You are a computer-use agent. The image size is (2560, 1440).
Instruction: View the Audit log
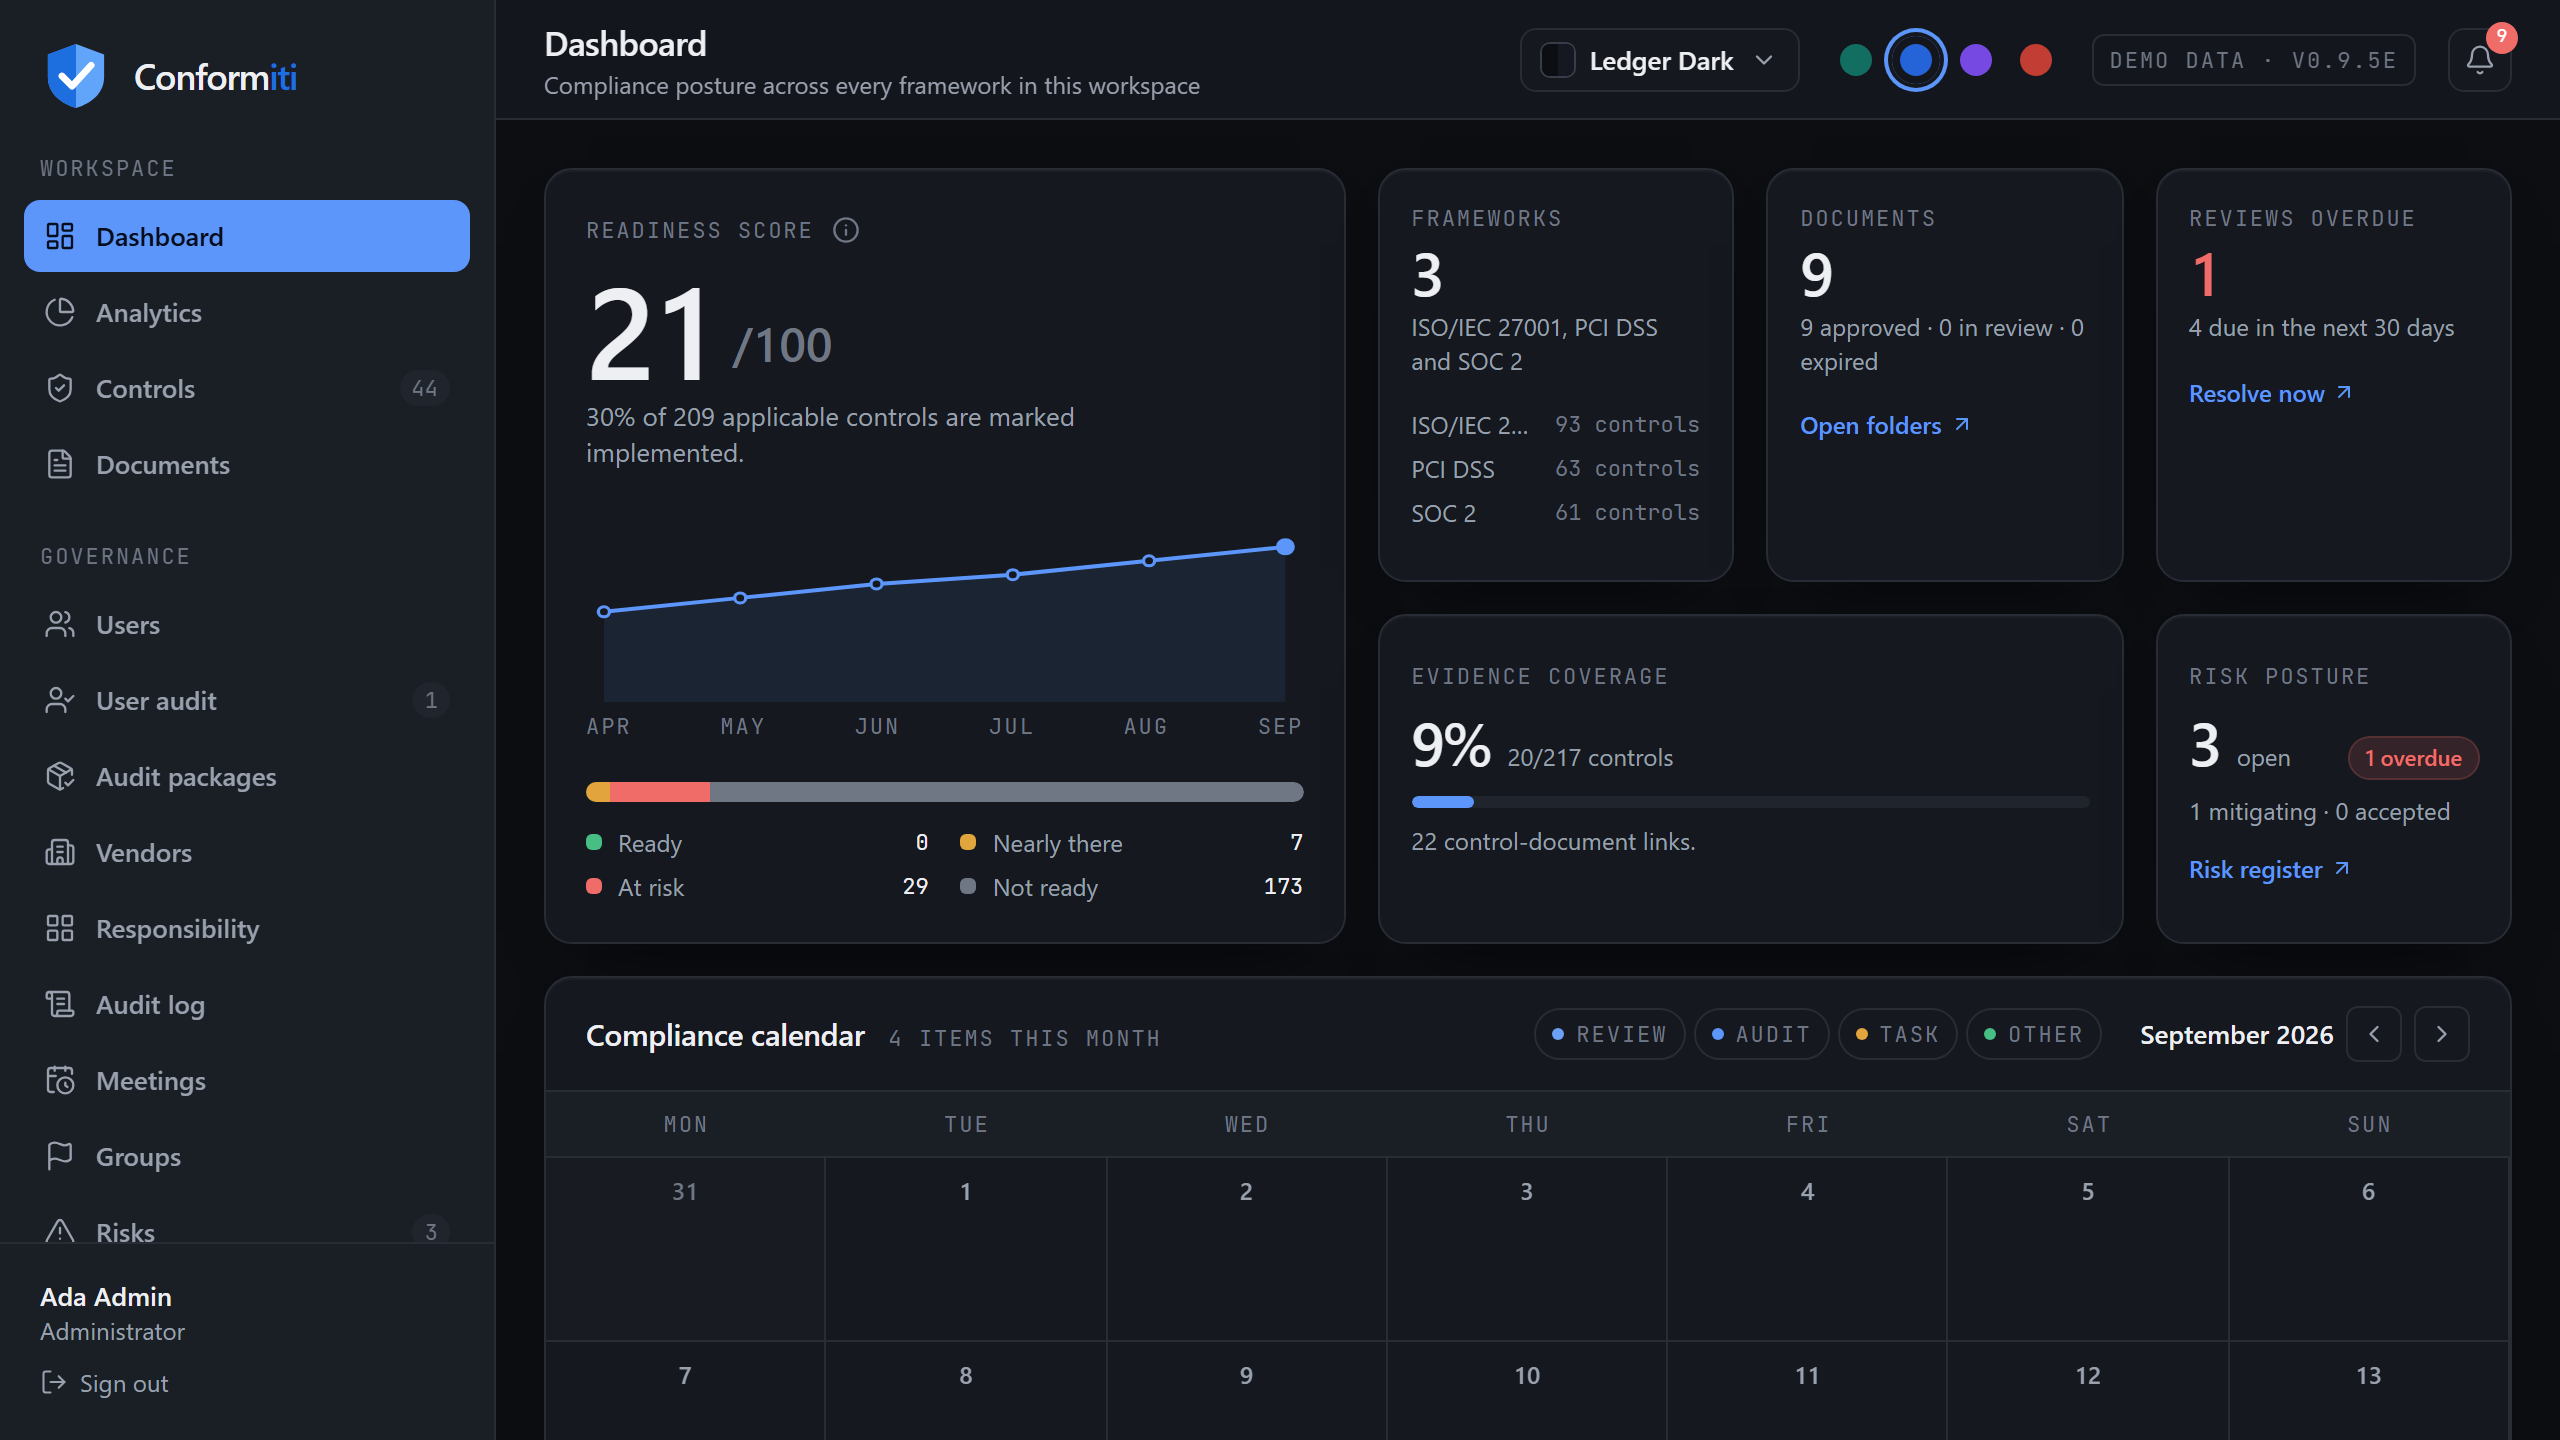coord(247,1004)
